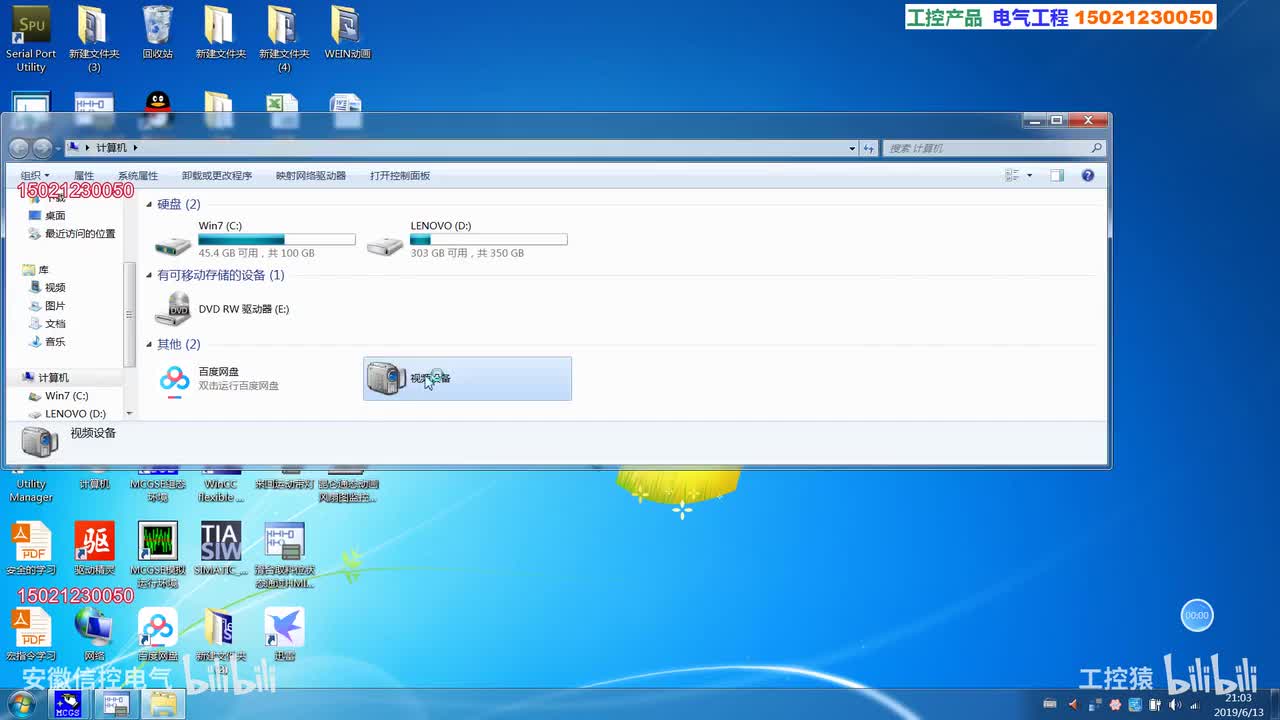Click 卸载或更改程序 in the toolbar

click(x=217, y=176)
